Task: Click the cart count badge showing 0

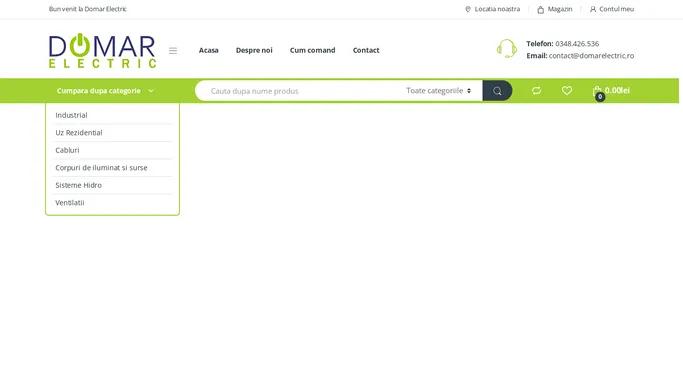Action: click(600, 97)
